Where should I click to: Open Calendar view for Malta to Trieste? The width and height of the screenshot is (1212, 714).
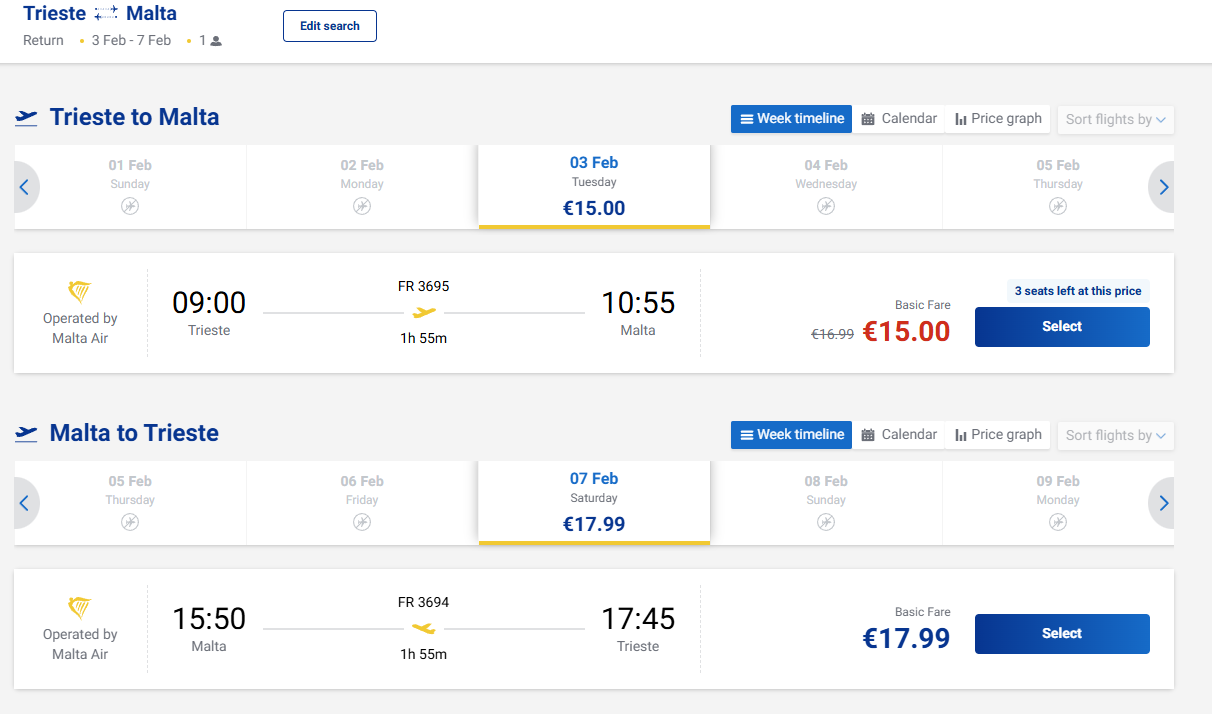(x=899, y=435)
